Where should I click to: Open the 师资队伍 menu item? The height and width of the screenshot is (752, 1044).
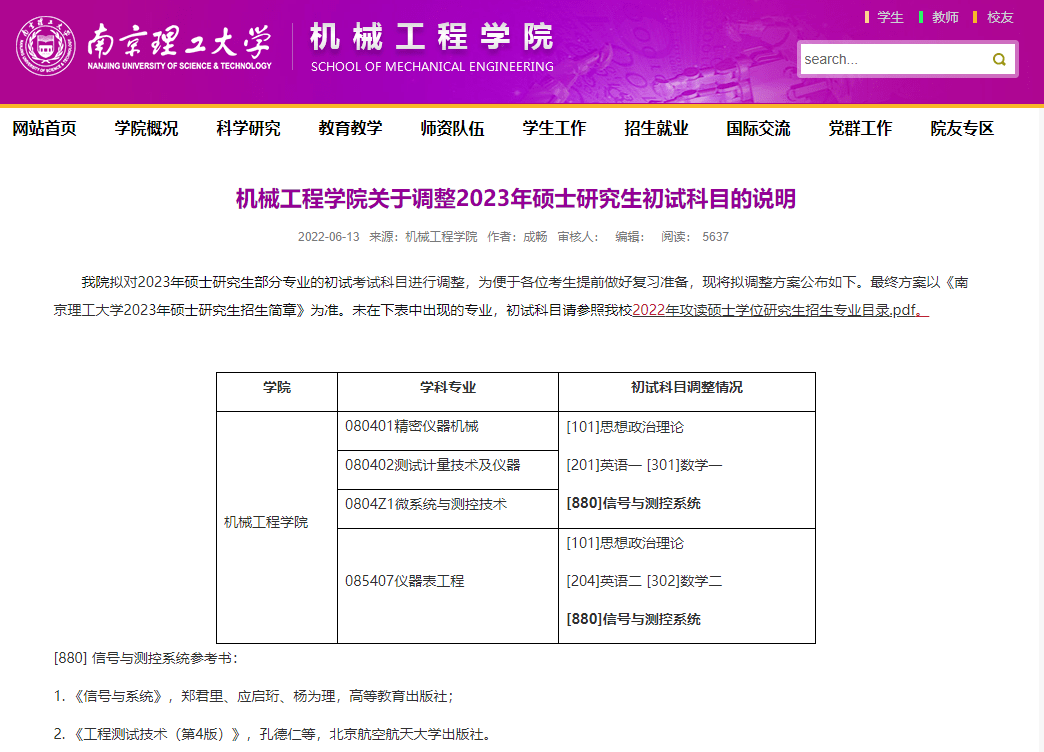(452, 128)
